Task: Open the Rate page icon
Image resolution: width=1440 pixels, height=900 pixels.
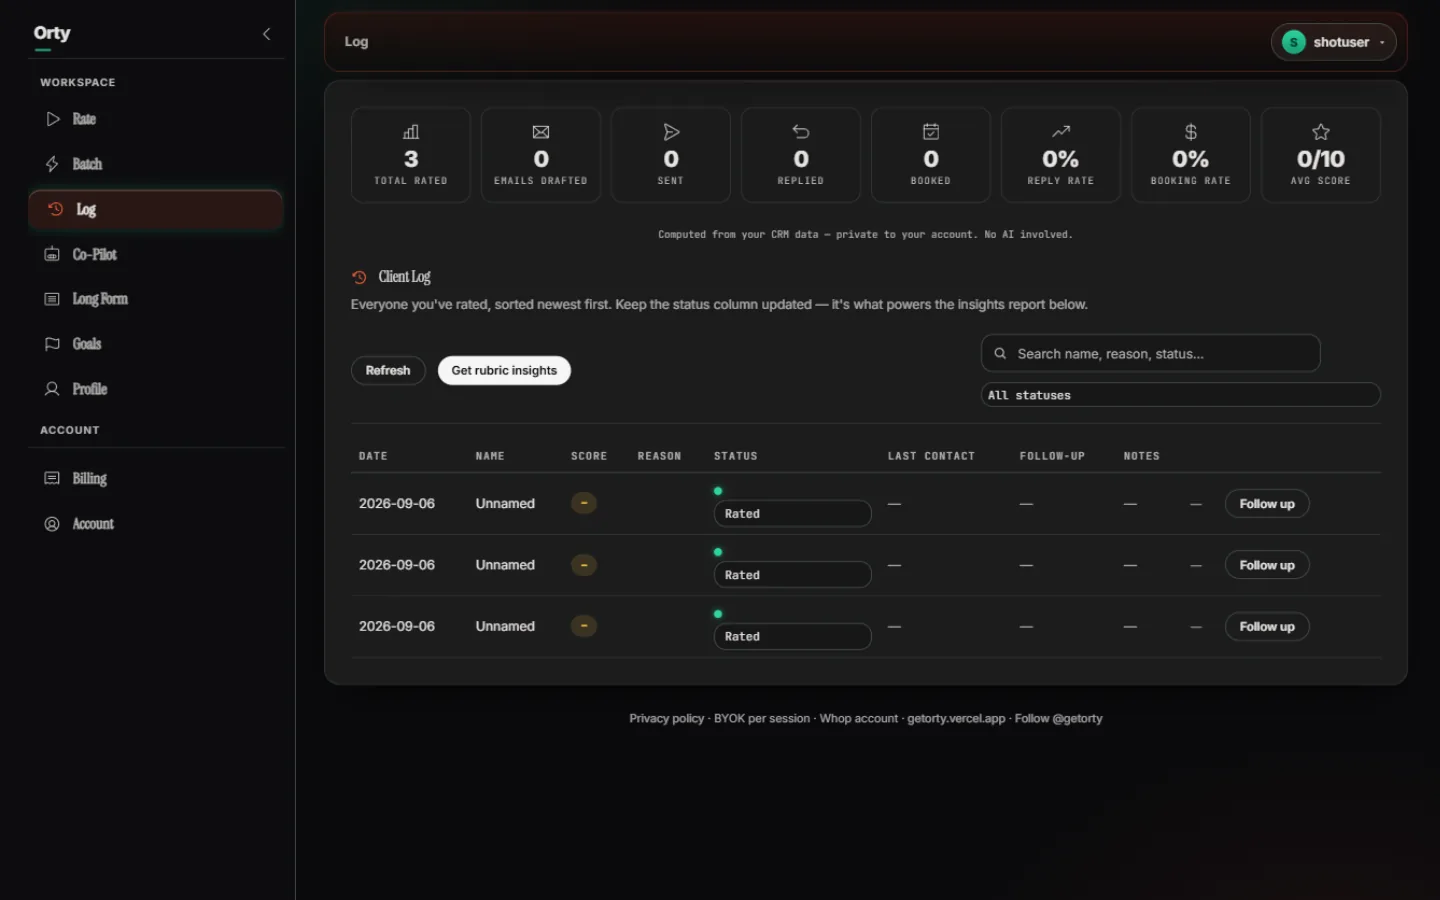Action: coord(53,119)
